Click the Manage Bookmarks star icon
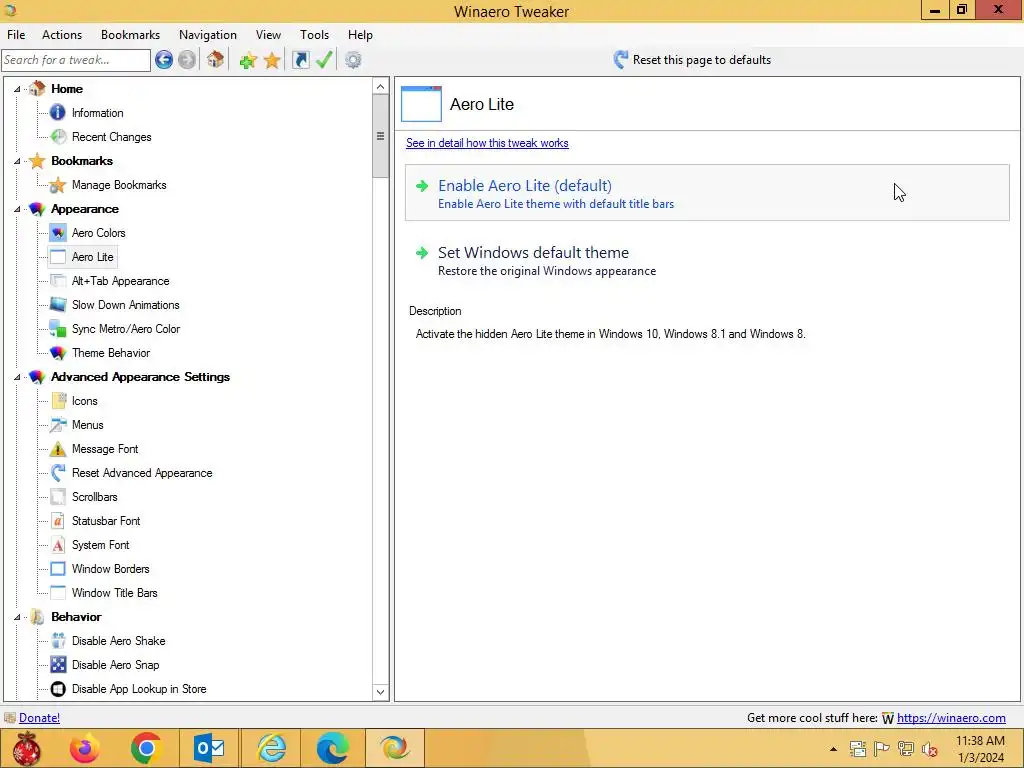This screenshot has width=1024, height=768. click(x=57, y=185)
